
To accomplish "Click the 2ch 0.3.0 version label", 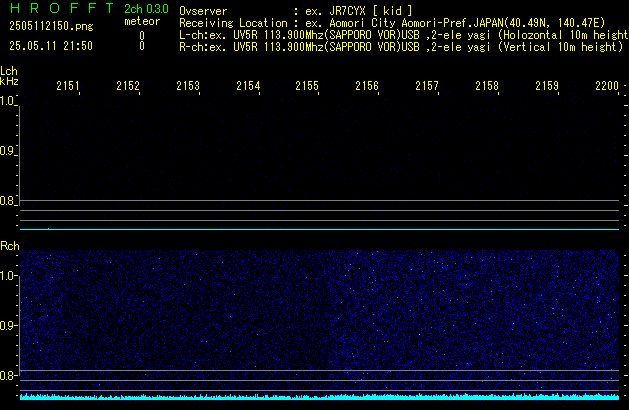I will point(146,8).
